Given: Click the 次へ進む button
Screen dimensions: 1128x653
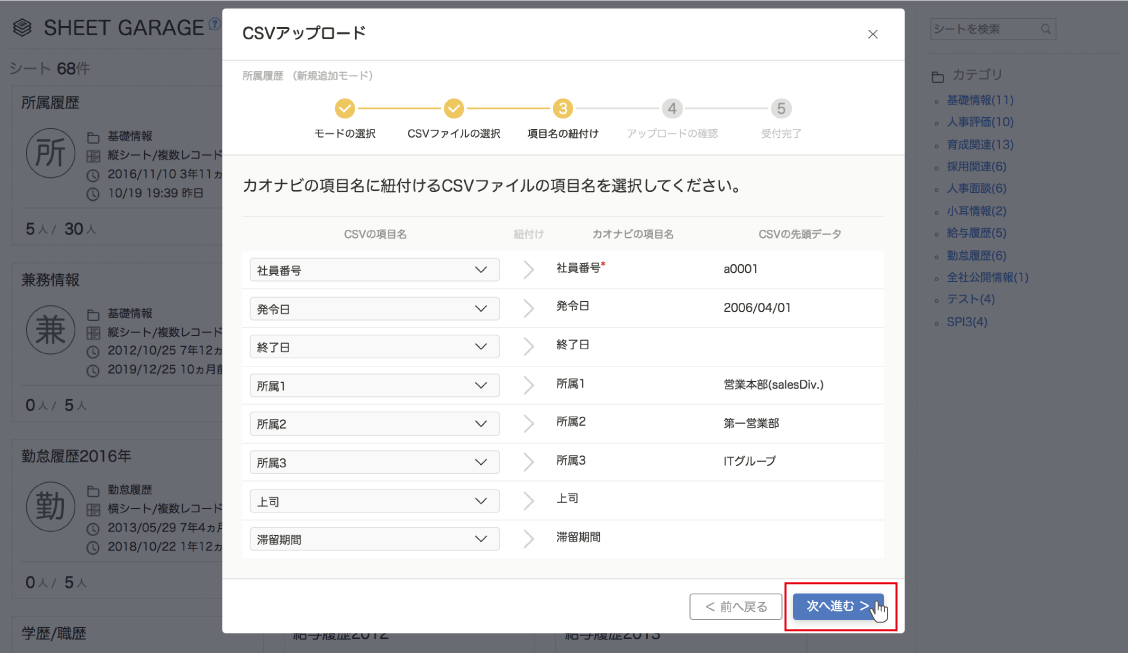Looking at the screenshot, I should (x=838, y=606).
